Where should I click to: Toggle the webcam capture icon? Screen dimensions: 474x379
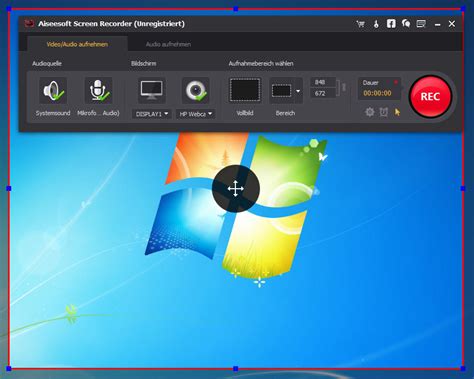196,90
